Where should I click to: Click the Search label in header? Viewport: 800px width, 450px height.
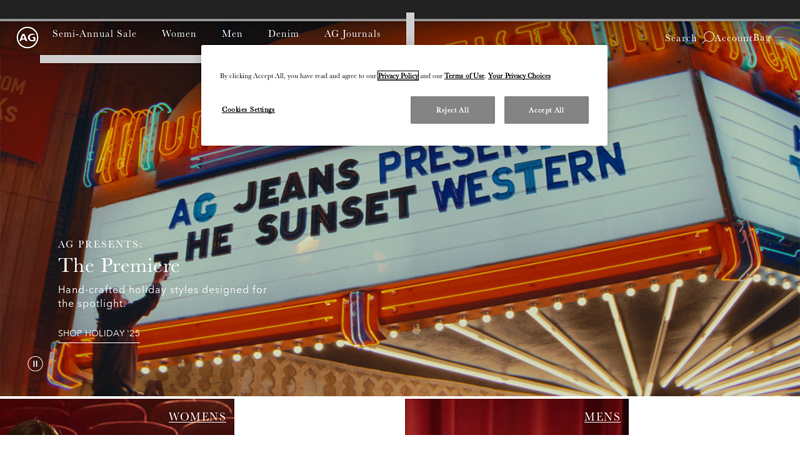click(680, 38)
